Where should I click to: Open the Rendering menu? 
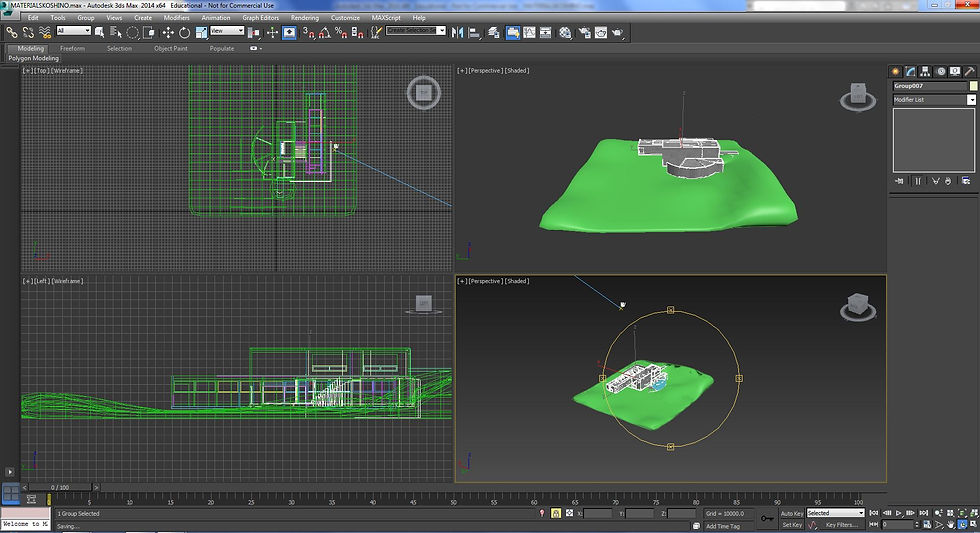(304, 17)
